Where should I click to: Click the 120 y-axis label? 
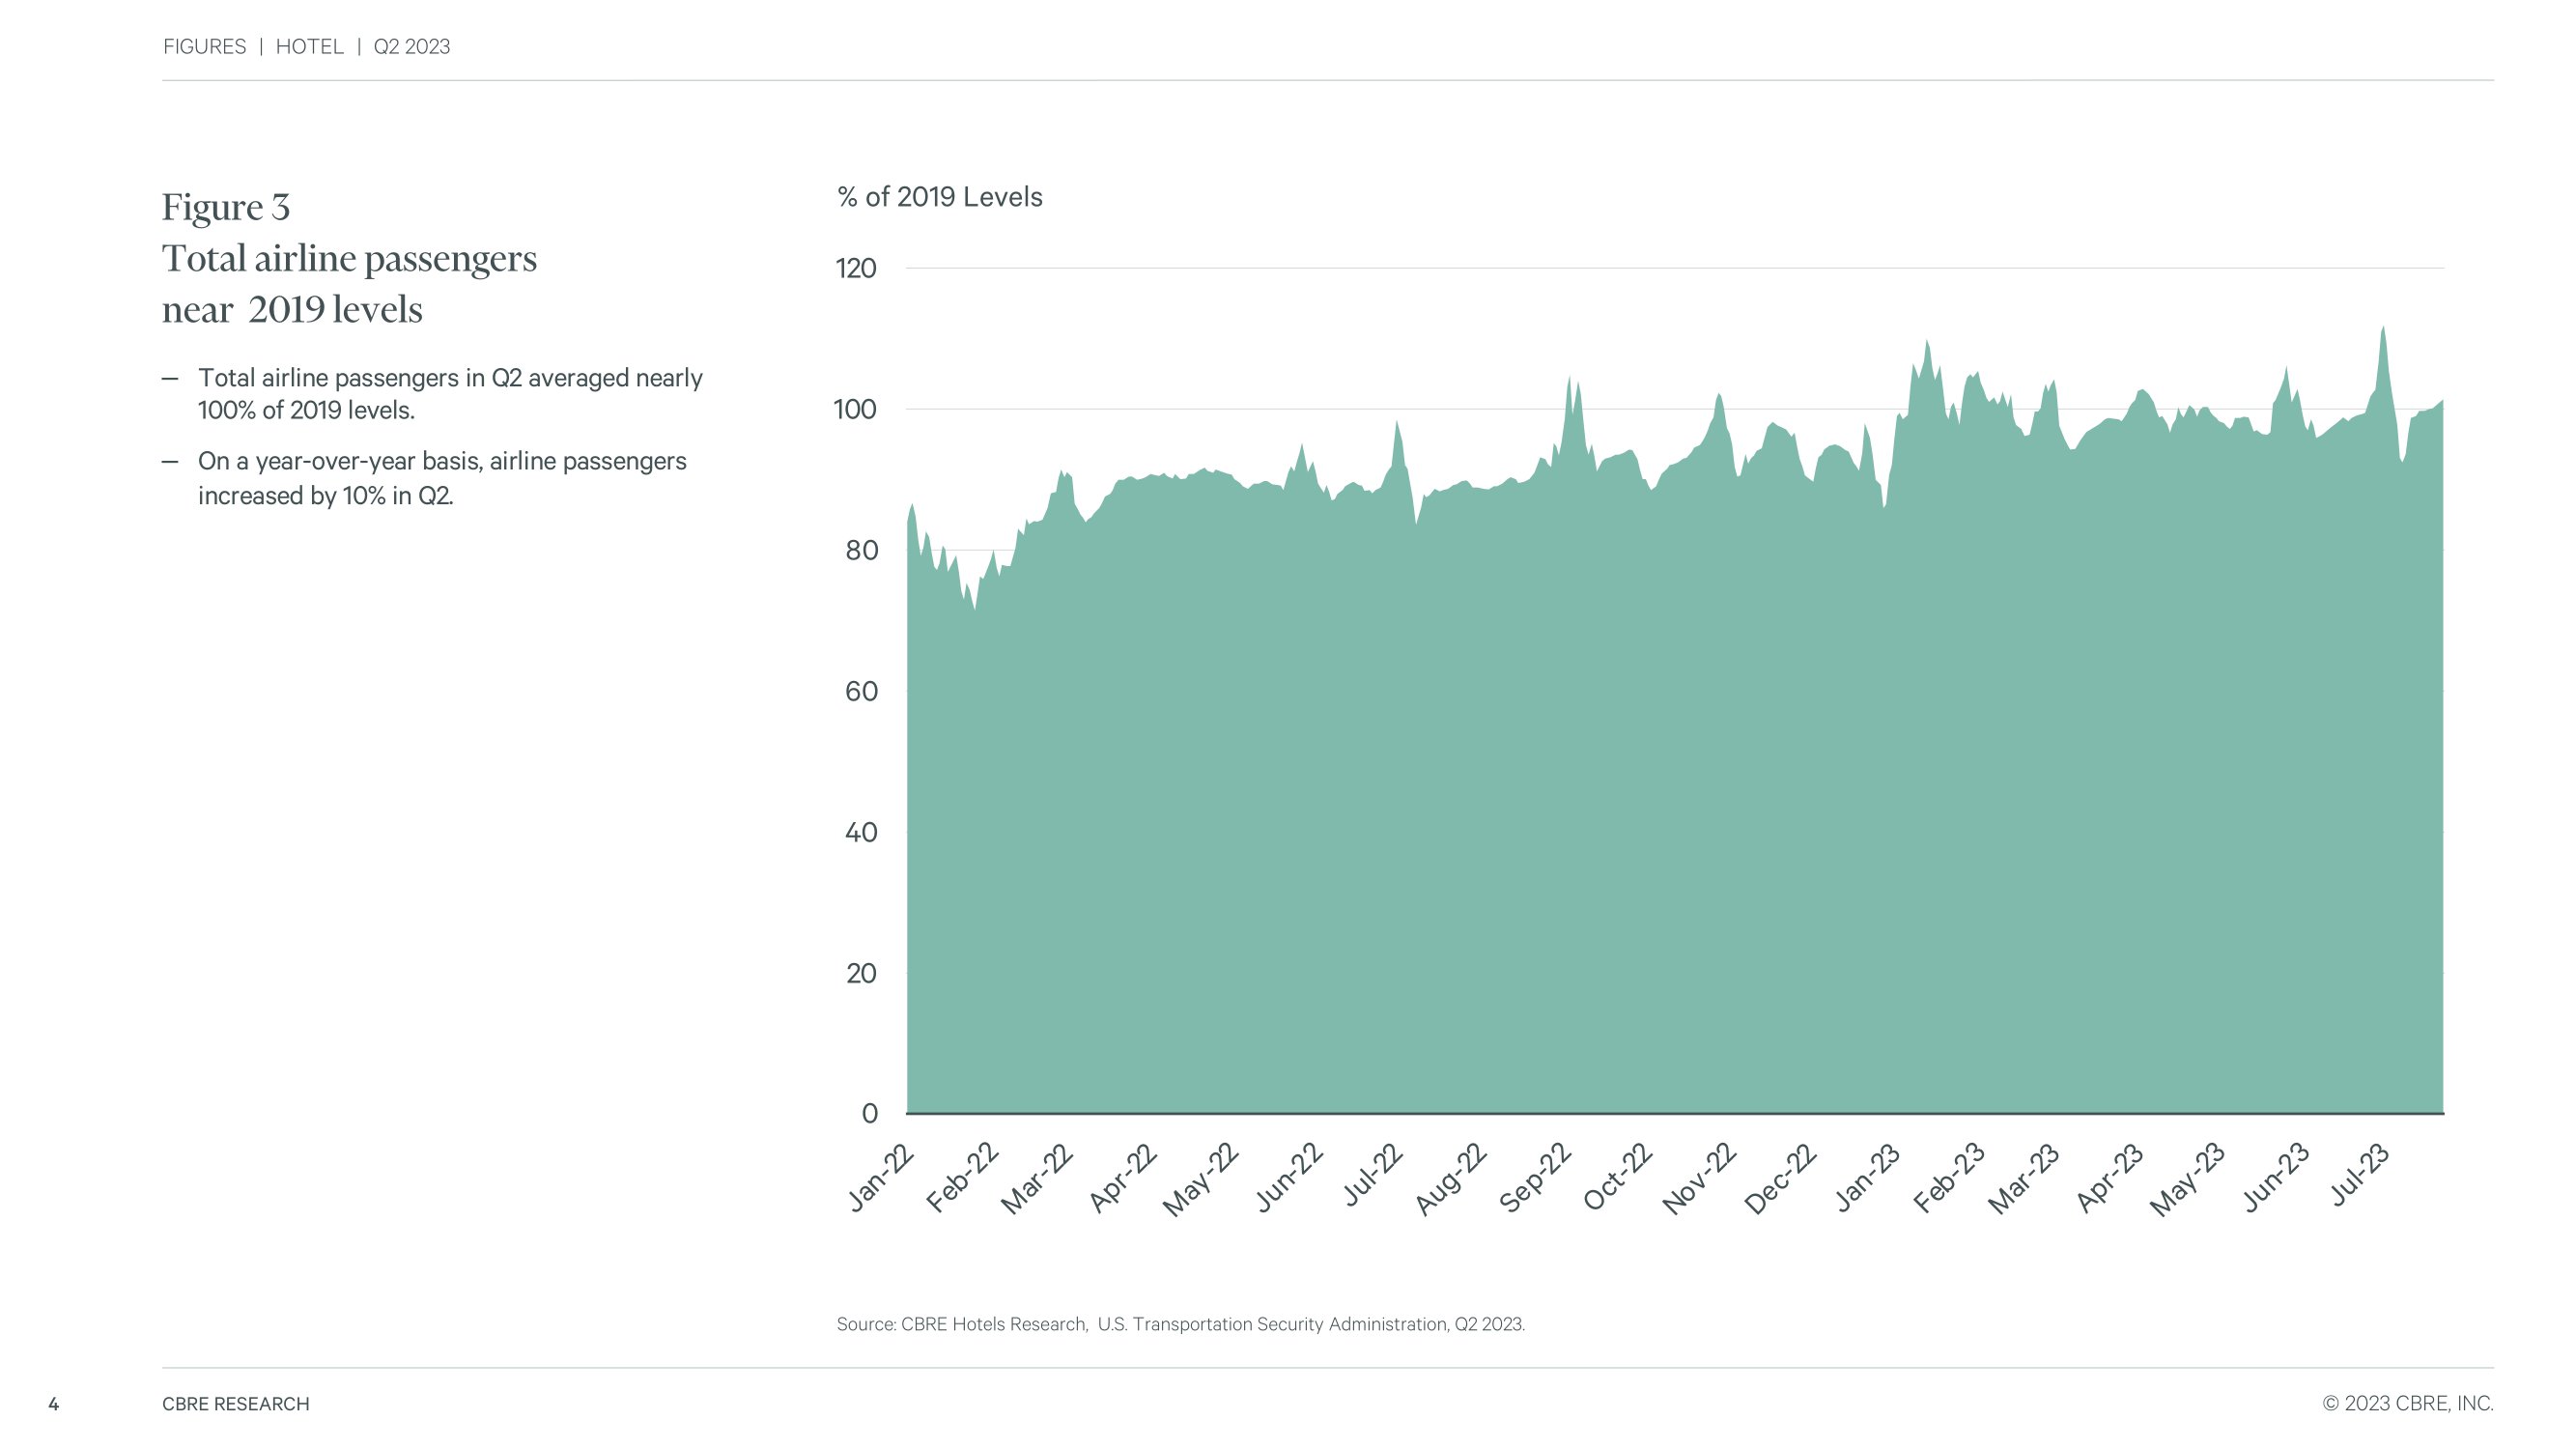click(856, 269)
